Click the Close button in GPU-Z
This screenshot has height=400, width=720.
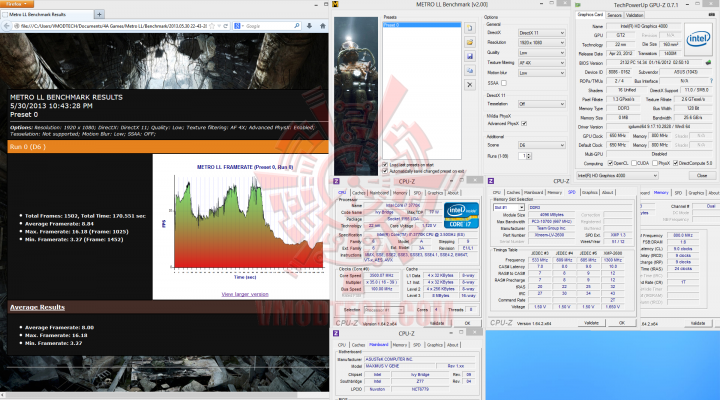point(702,175)
